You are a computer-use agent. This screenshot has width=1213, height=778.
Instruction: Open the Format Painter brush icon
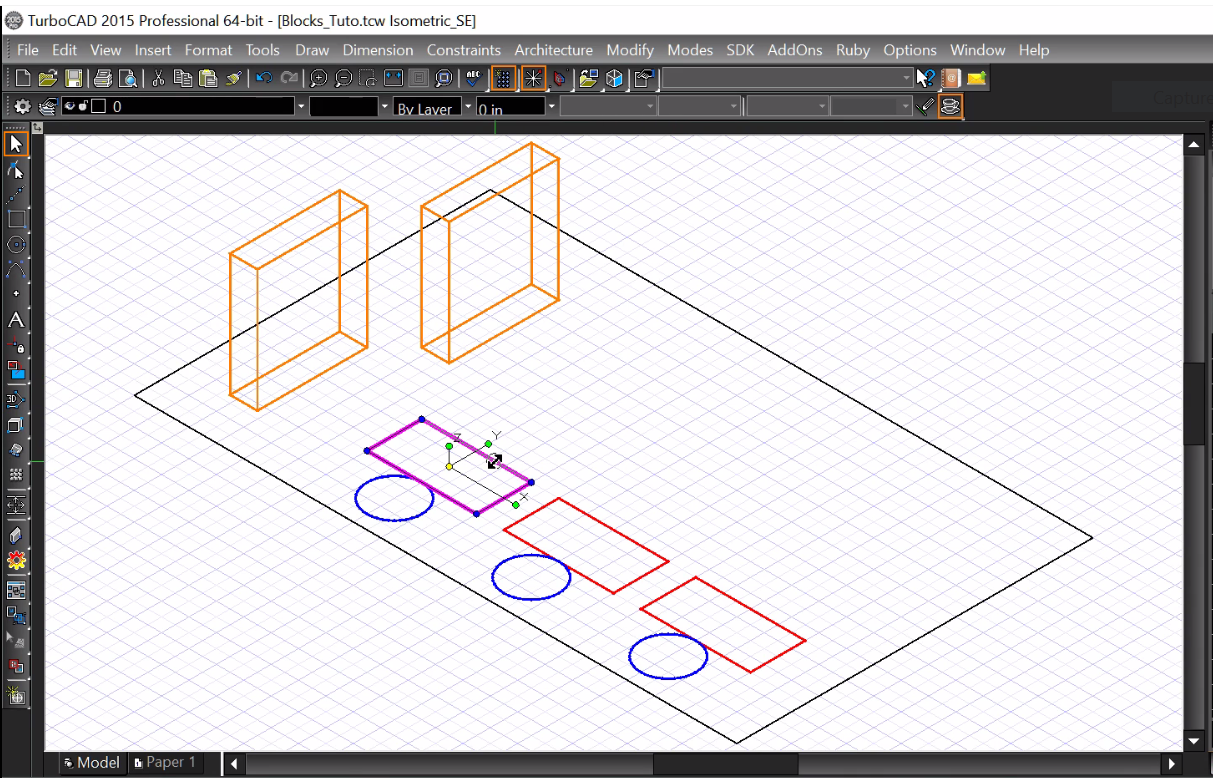coord(233,77)
